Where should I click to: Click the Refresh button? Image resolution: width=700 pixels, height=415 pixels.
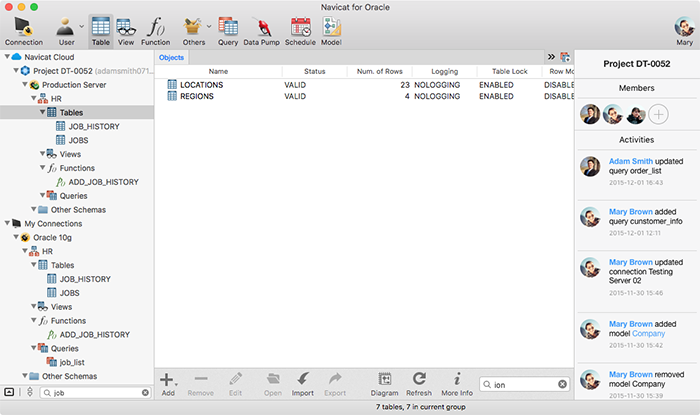[419, 384]
